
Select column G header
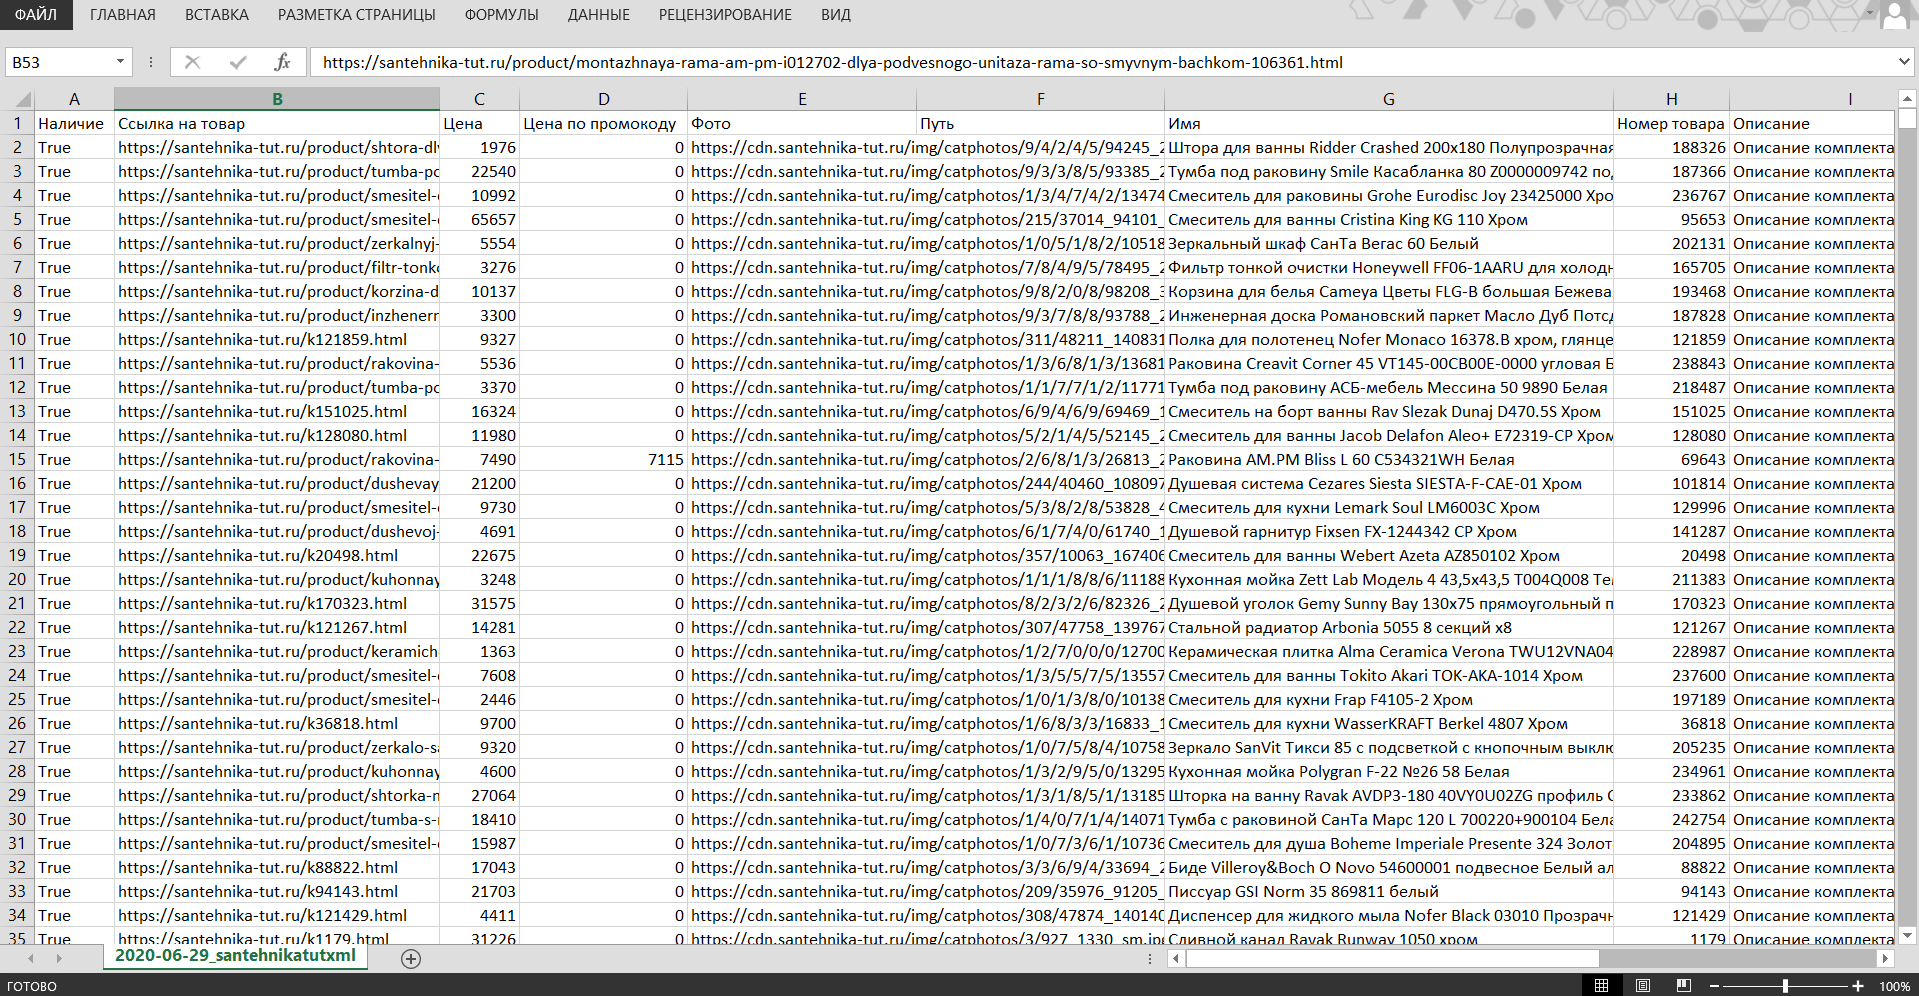tap(1389, 99)
